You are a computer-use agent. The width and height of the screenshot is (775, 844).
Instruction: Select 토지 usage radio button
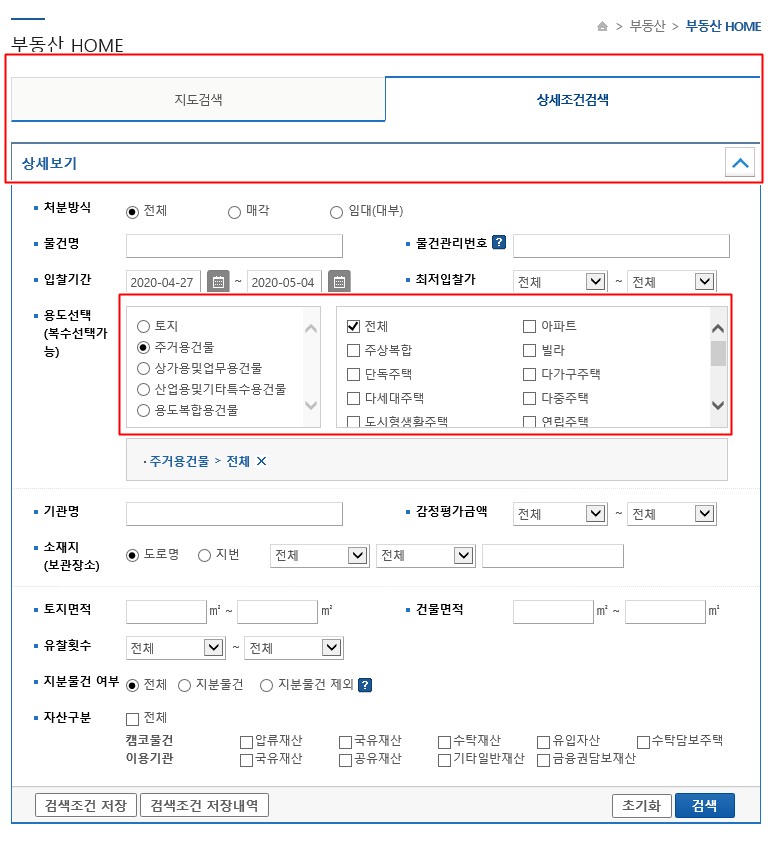(x=143, y=326)
